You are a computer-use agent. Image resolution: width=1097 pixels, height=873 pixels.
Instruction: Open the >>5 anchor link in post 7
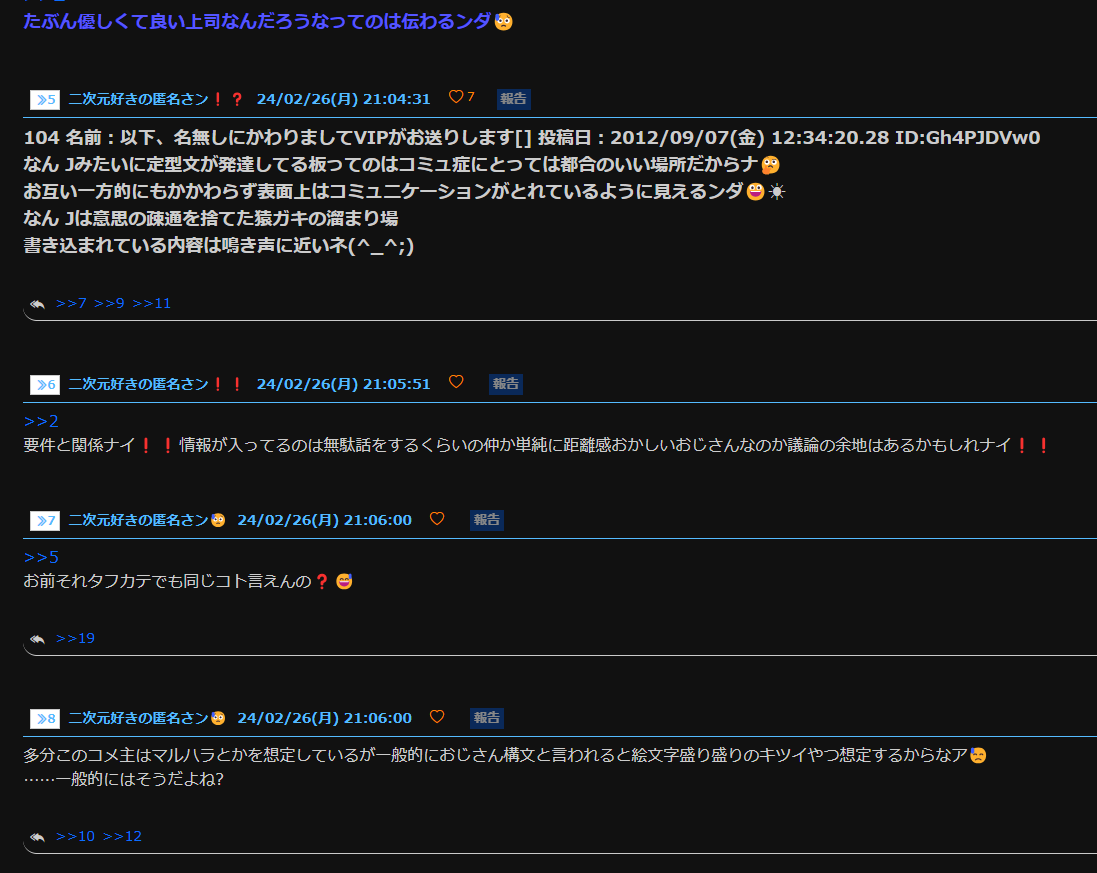41,558
